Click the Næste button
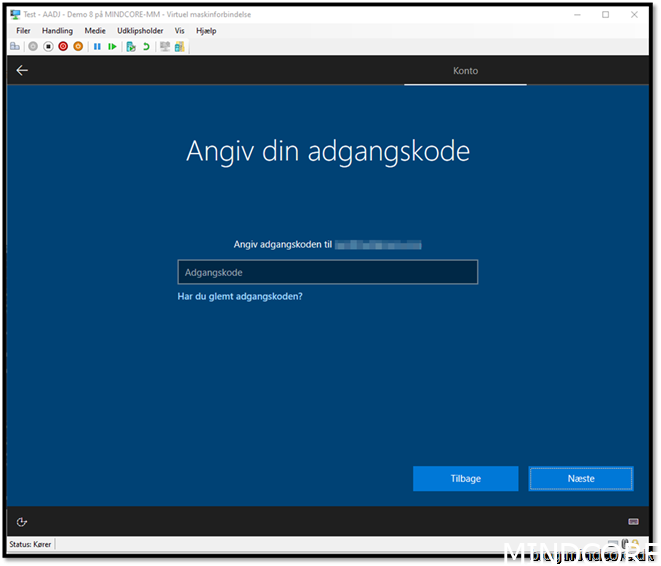The image size is (661, 566). [580, 478]
